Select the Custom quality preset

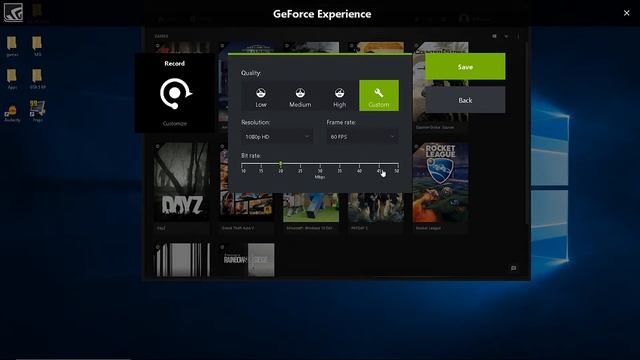[379, 96]
